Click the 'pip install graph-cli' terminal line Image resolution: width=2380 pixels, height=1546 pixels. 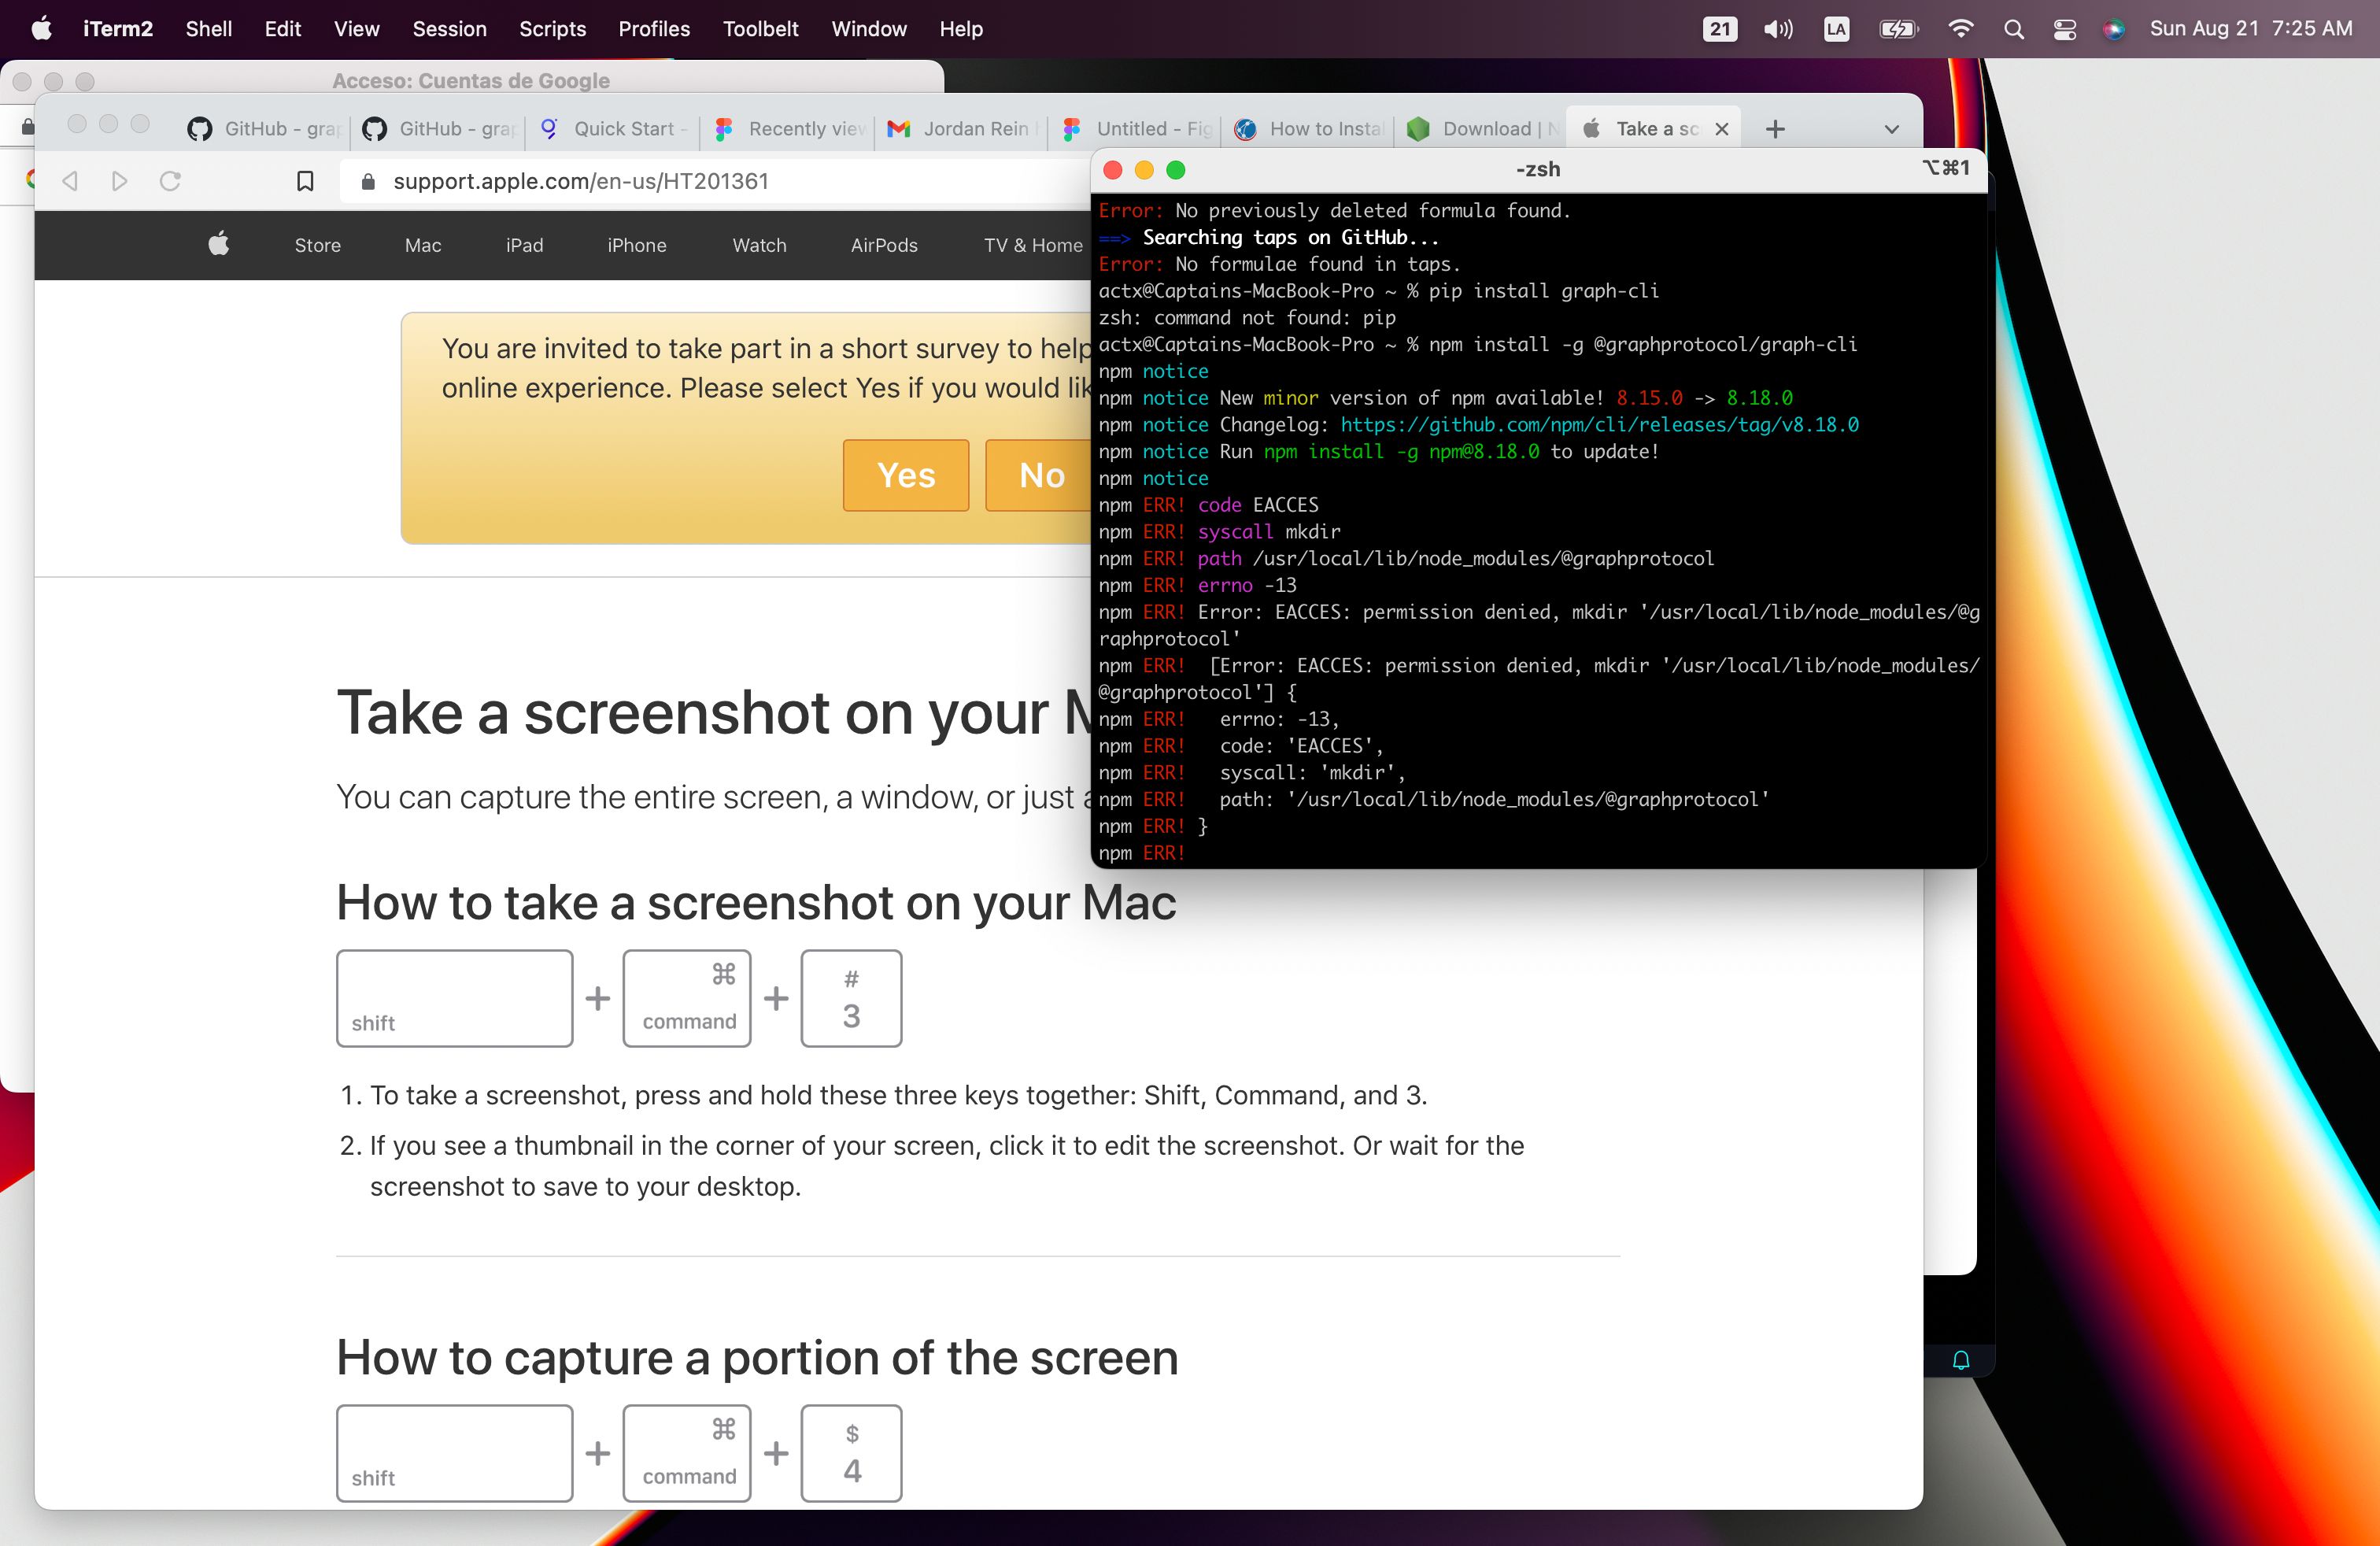(x=1379, y=290)
